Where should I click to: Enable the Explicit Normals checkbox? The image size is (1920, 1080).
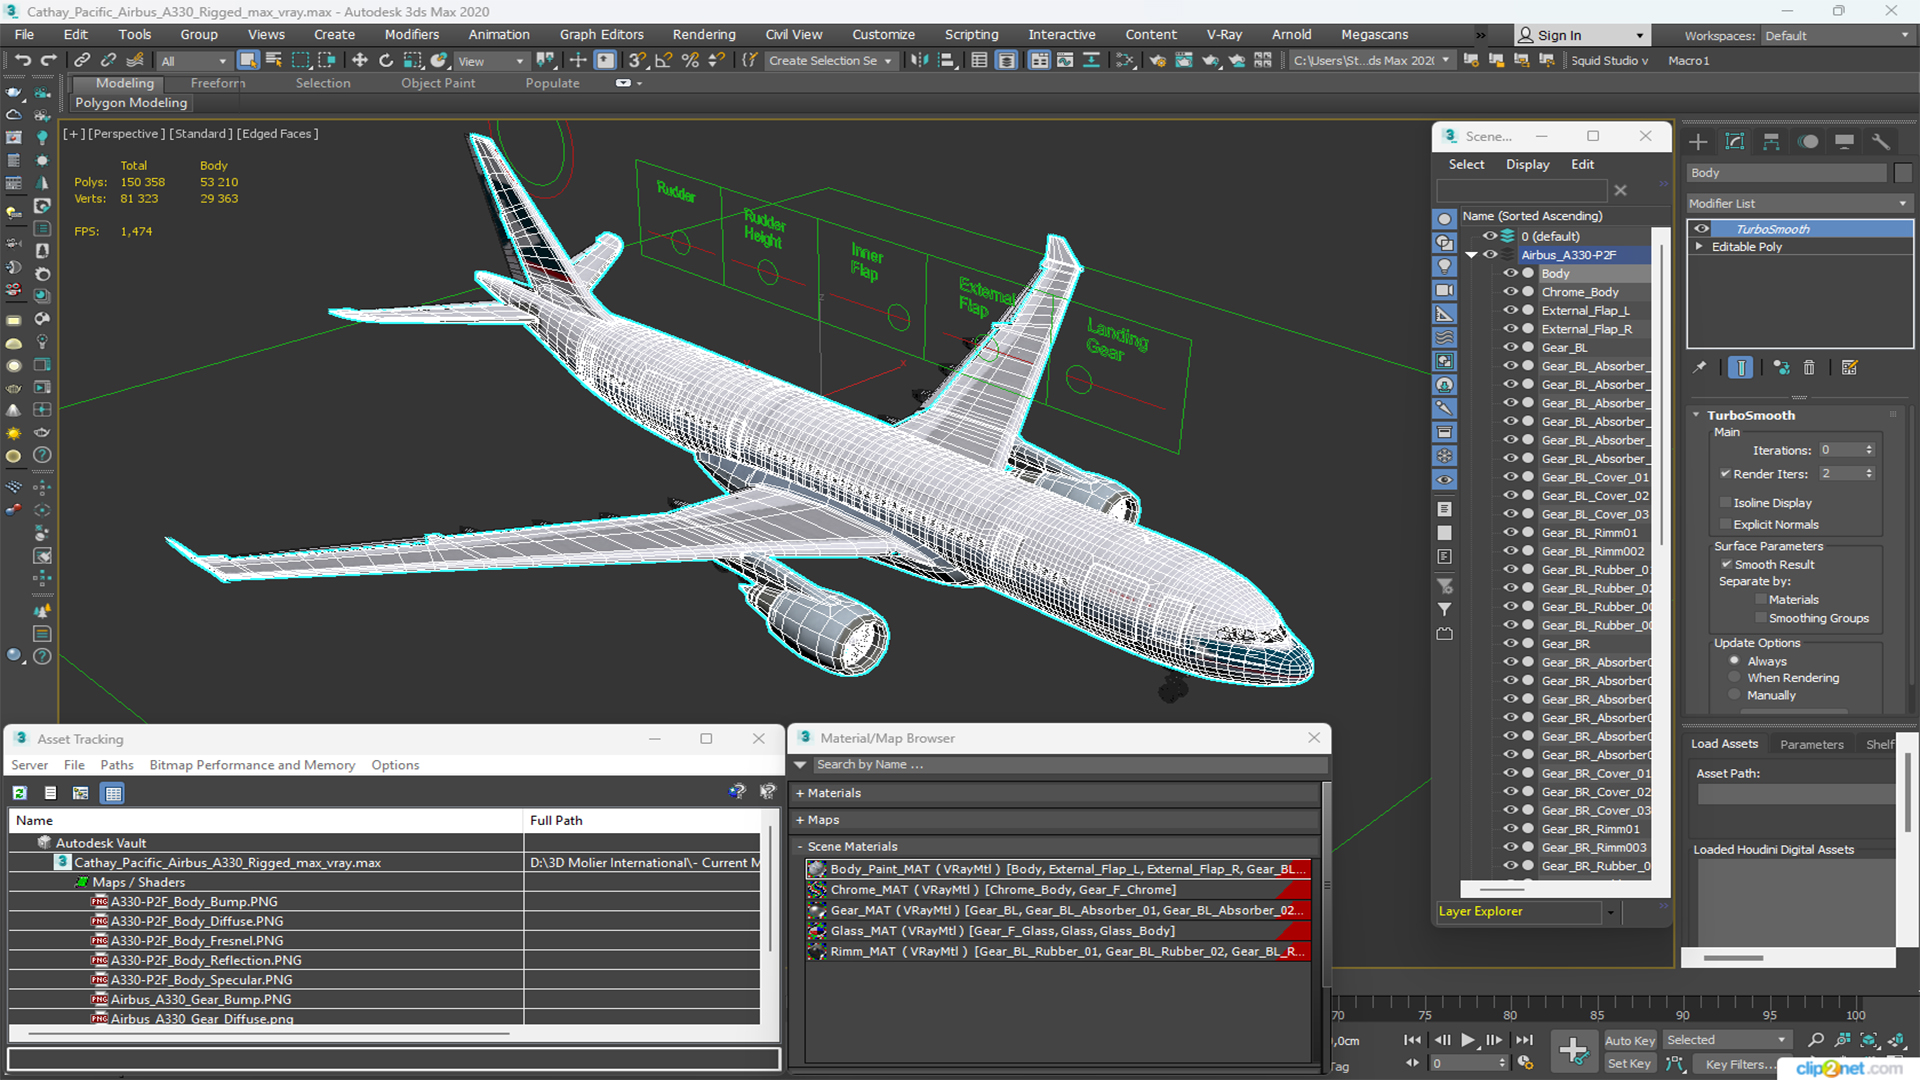click(1725, 524)
